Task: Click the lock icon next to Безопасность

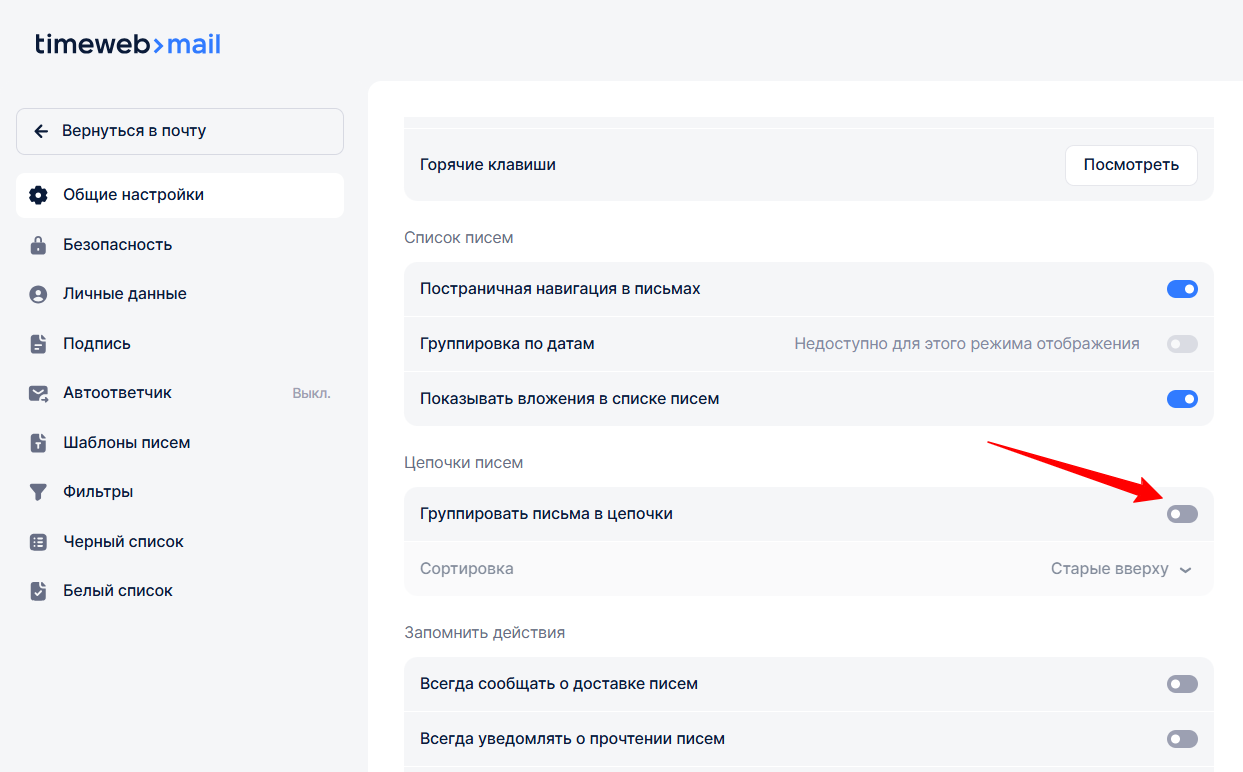Action: [x=38, y=245]
